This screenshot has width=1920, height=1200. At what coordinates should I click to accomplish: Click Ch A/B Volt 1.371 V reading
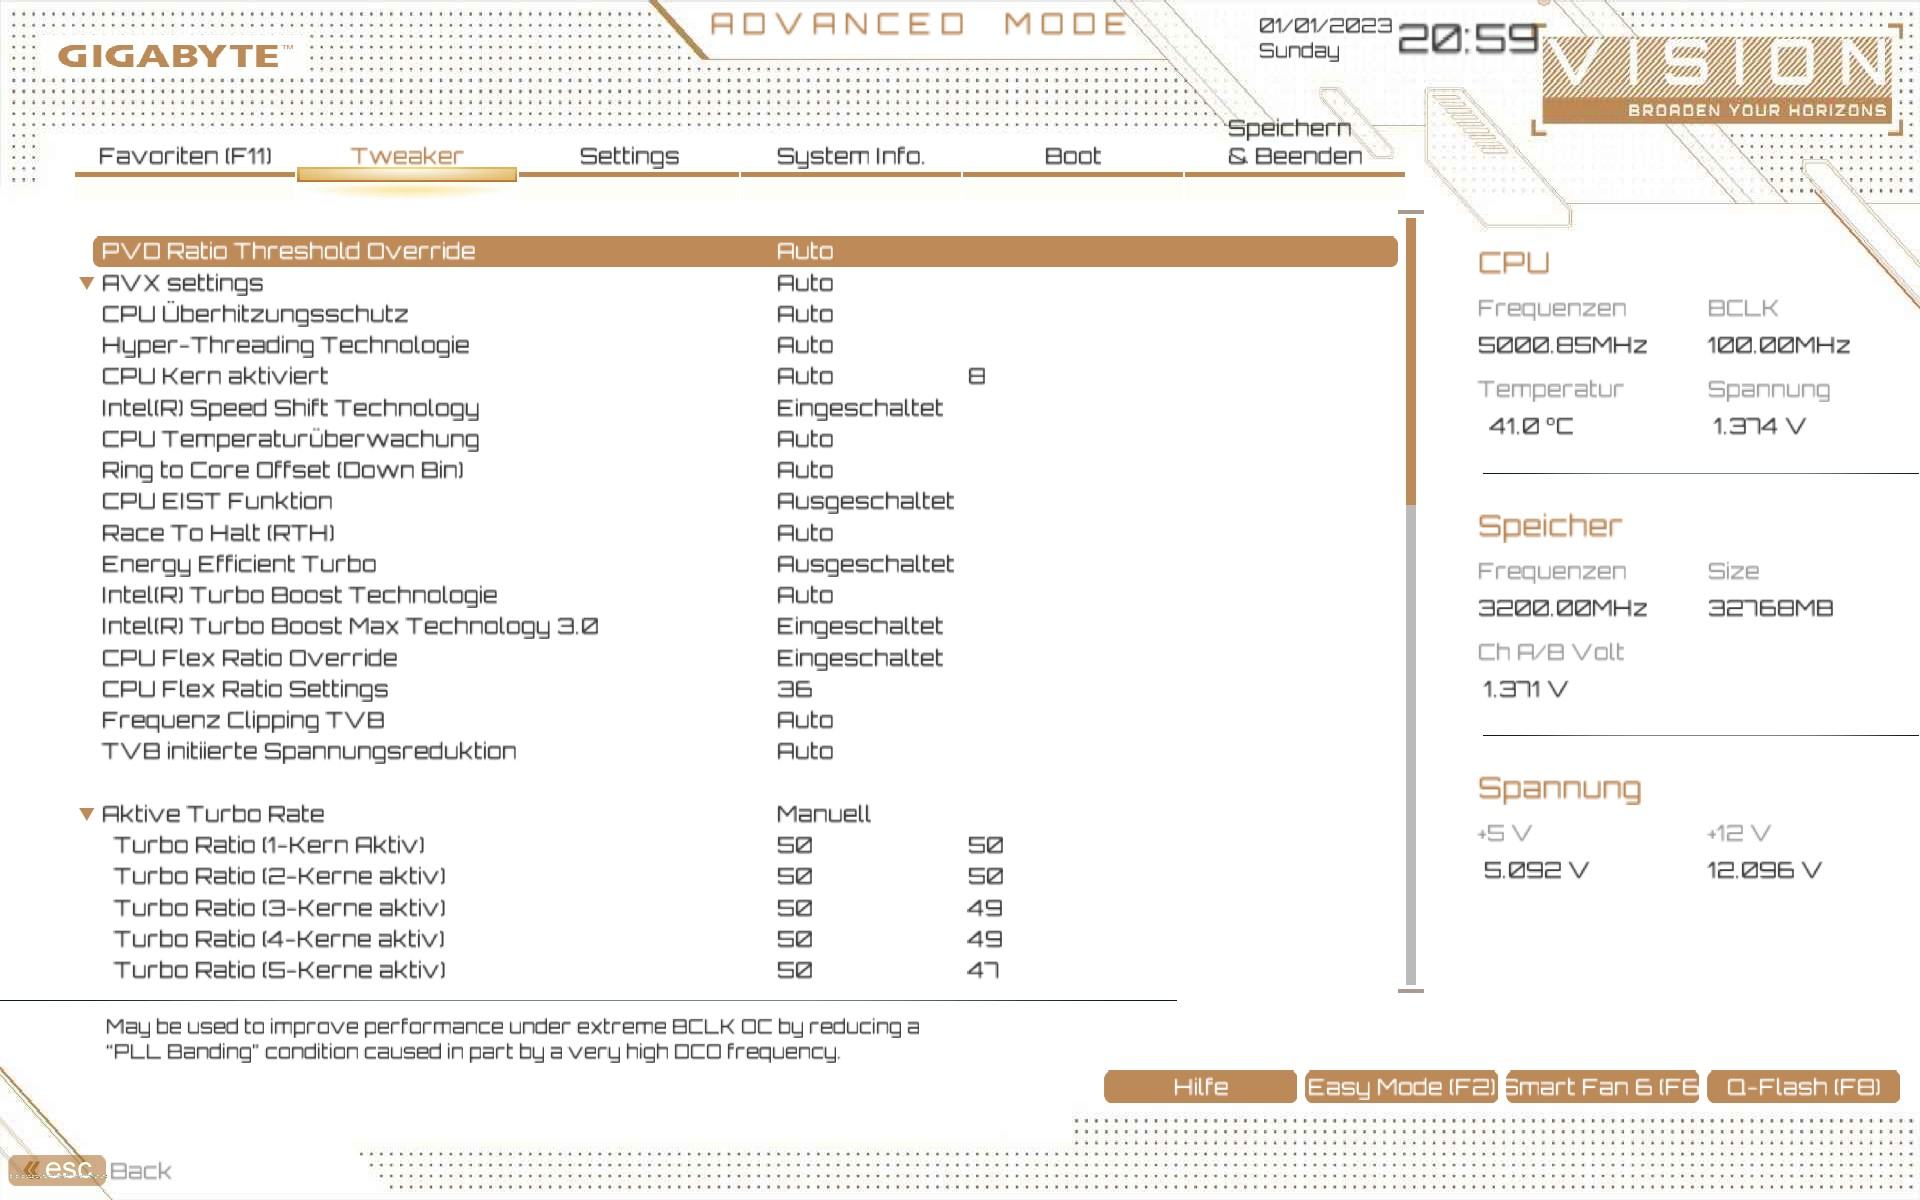pos(1524,689)
